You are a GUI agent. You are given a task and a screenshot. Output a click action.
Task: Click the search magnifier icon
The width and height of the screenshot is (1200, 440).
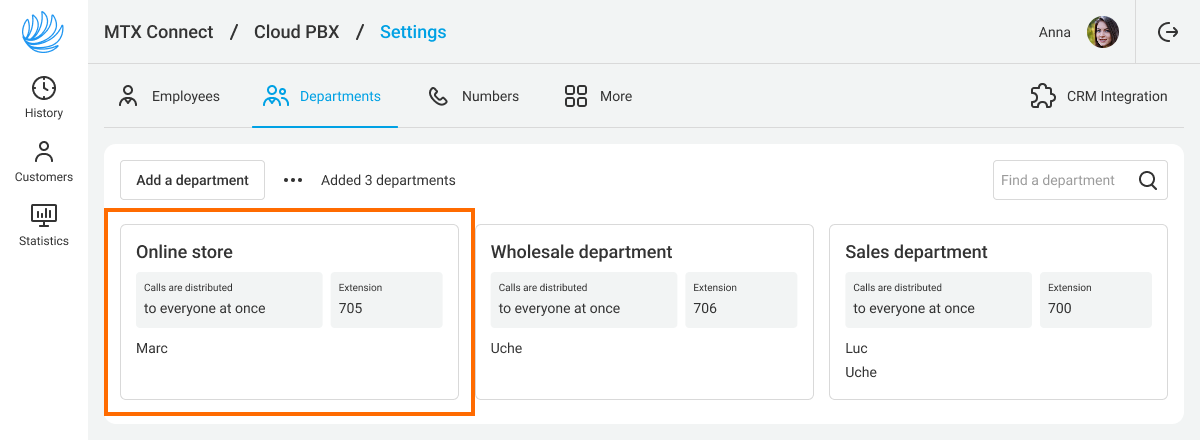point(1148,181)
